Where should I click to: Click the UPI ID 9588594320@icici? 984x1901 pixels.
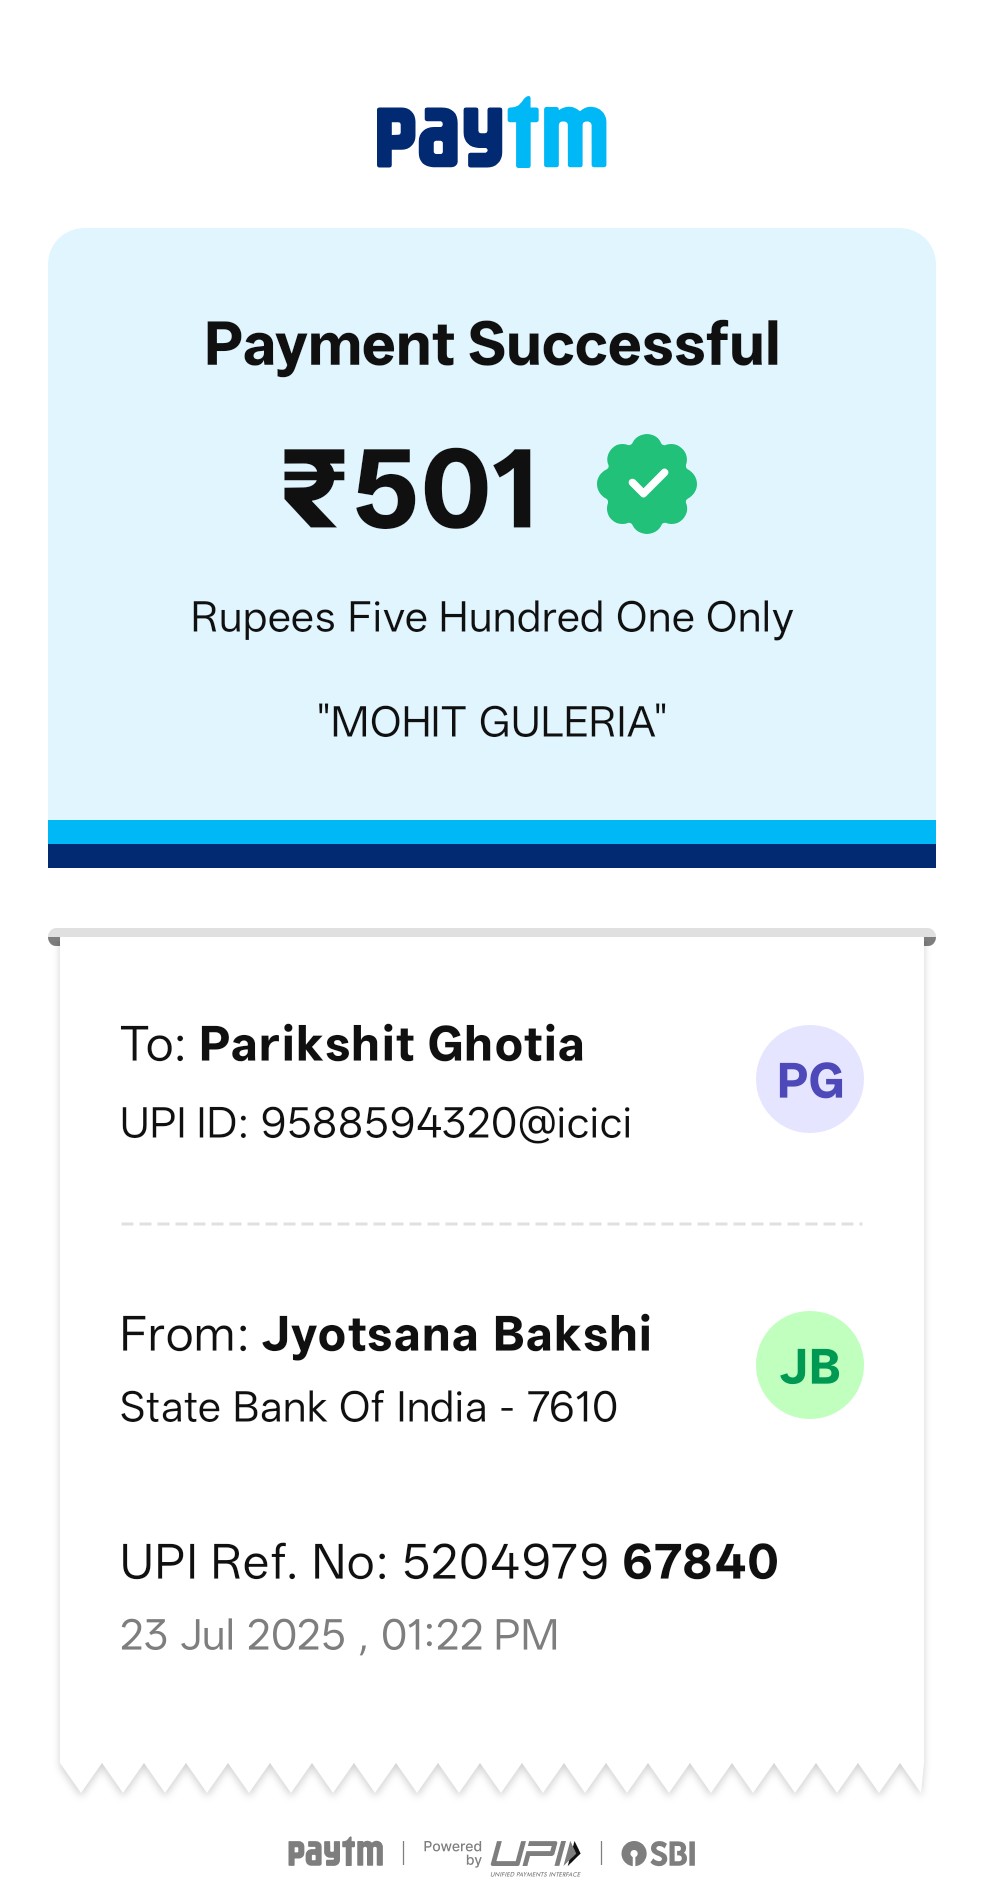(376, 1123)
